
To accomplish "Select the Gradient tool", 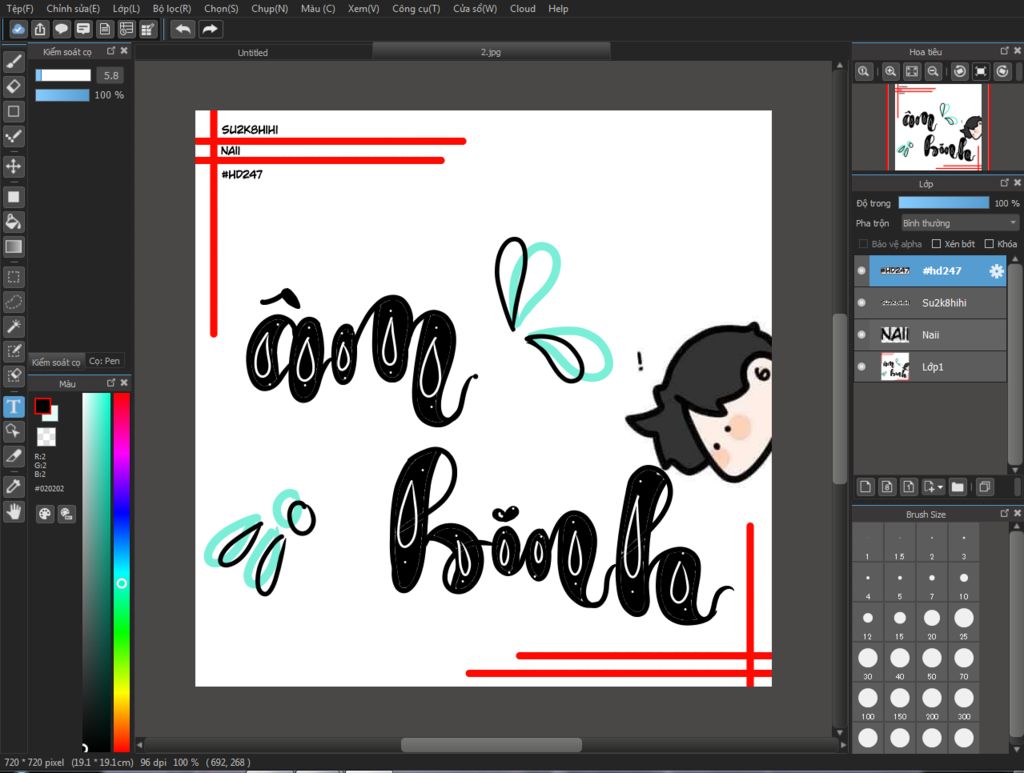I will (x=14, y=247).
